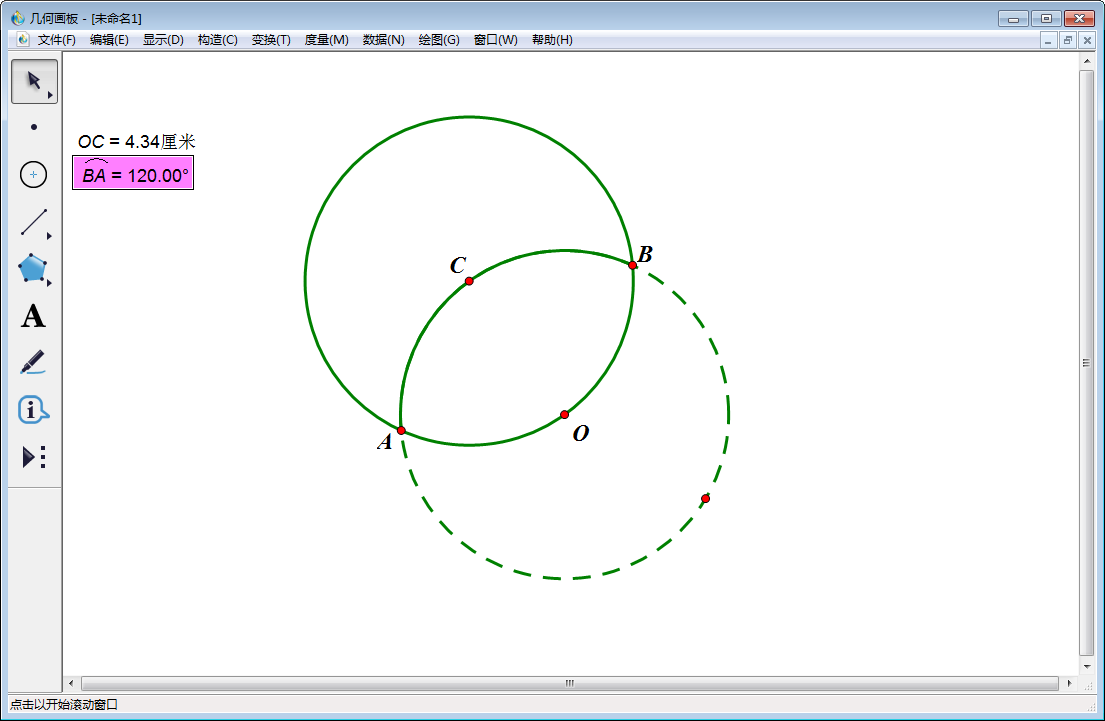Select the Straightedge line tool
This screenshot has height=721, width=1105.
33,222
